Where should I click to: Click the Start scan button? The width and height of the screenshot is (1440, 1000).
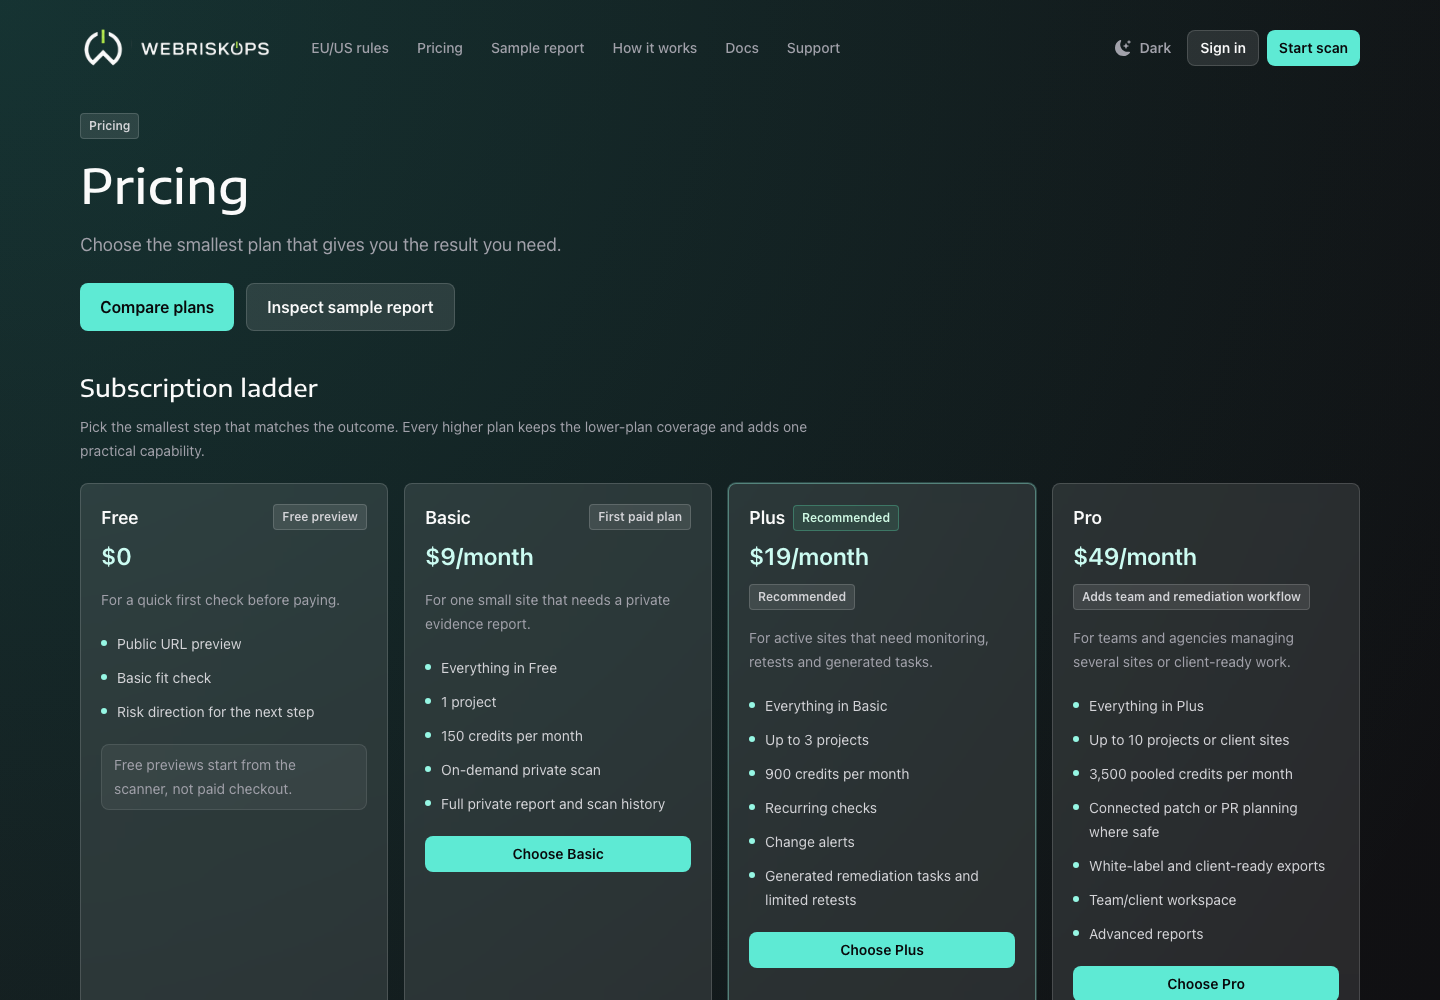coord(1313,48)
